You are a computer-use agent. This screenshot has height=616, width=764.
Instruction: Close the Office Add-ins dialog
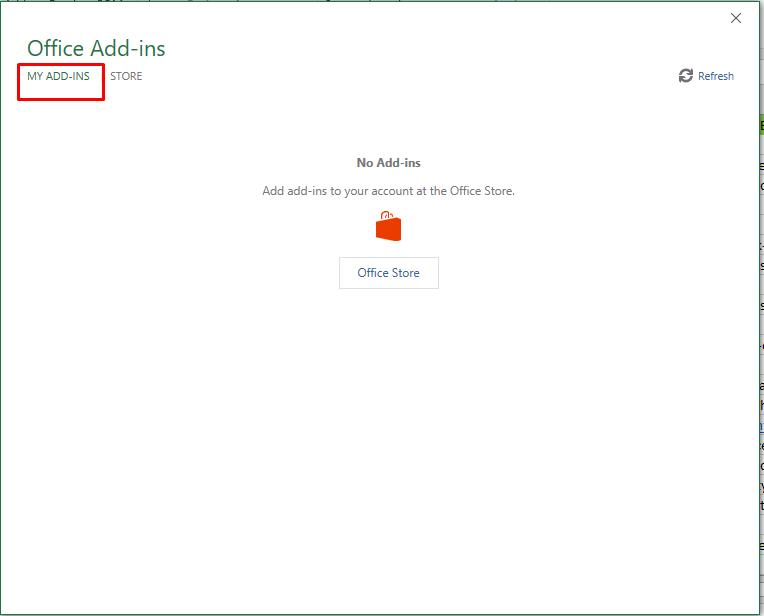[x=736, y=19]
